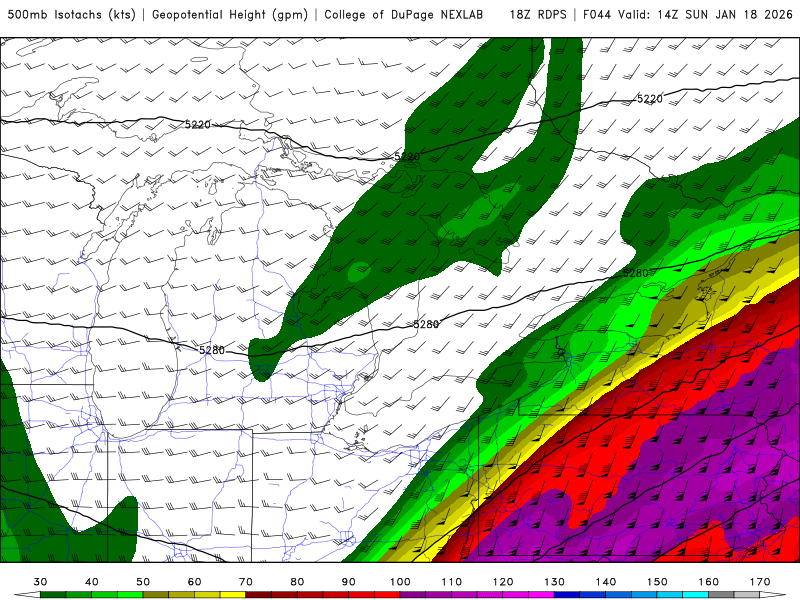The height and width of the screenshot is (600, 800).
Task: Click the legend value 70
Action: [246, 582]
